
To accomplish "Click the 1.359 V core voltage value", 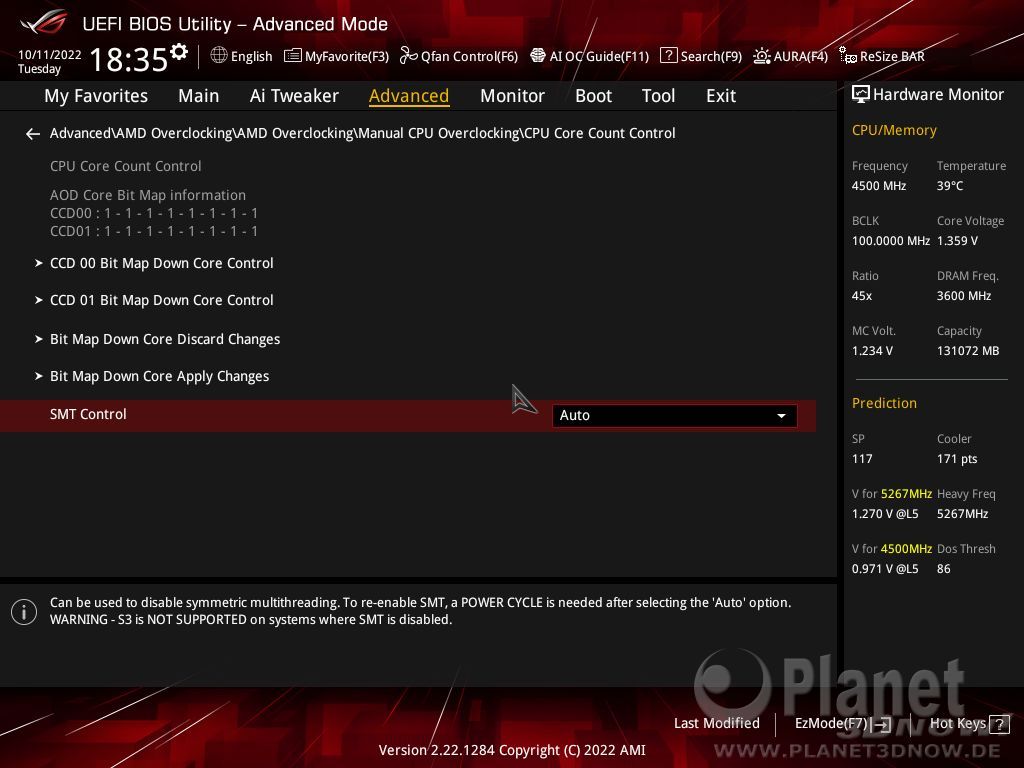I will click(957, 241).
